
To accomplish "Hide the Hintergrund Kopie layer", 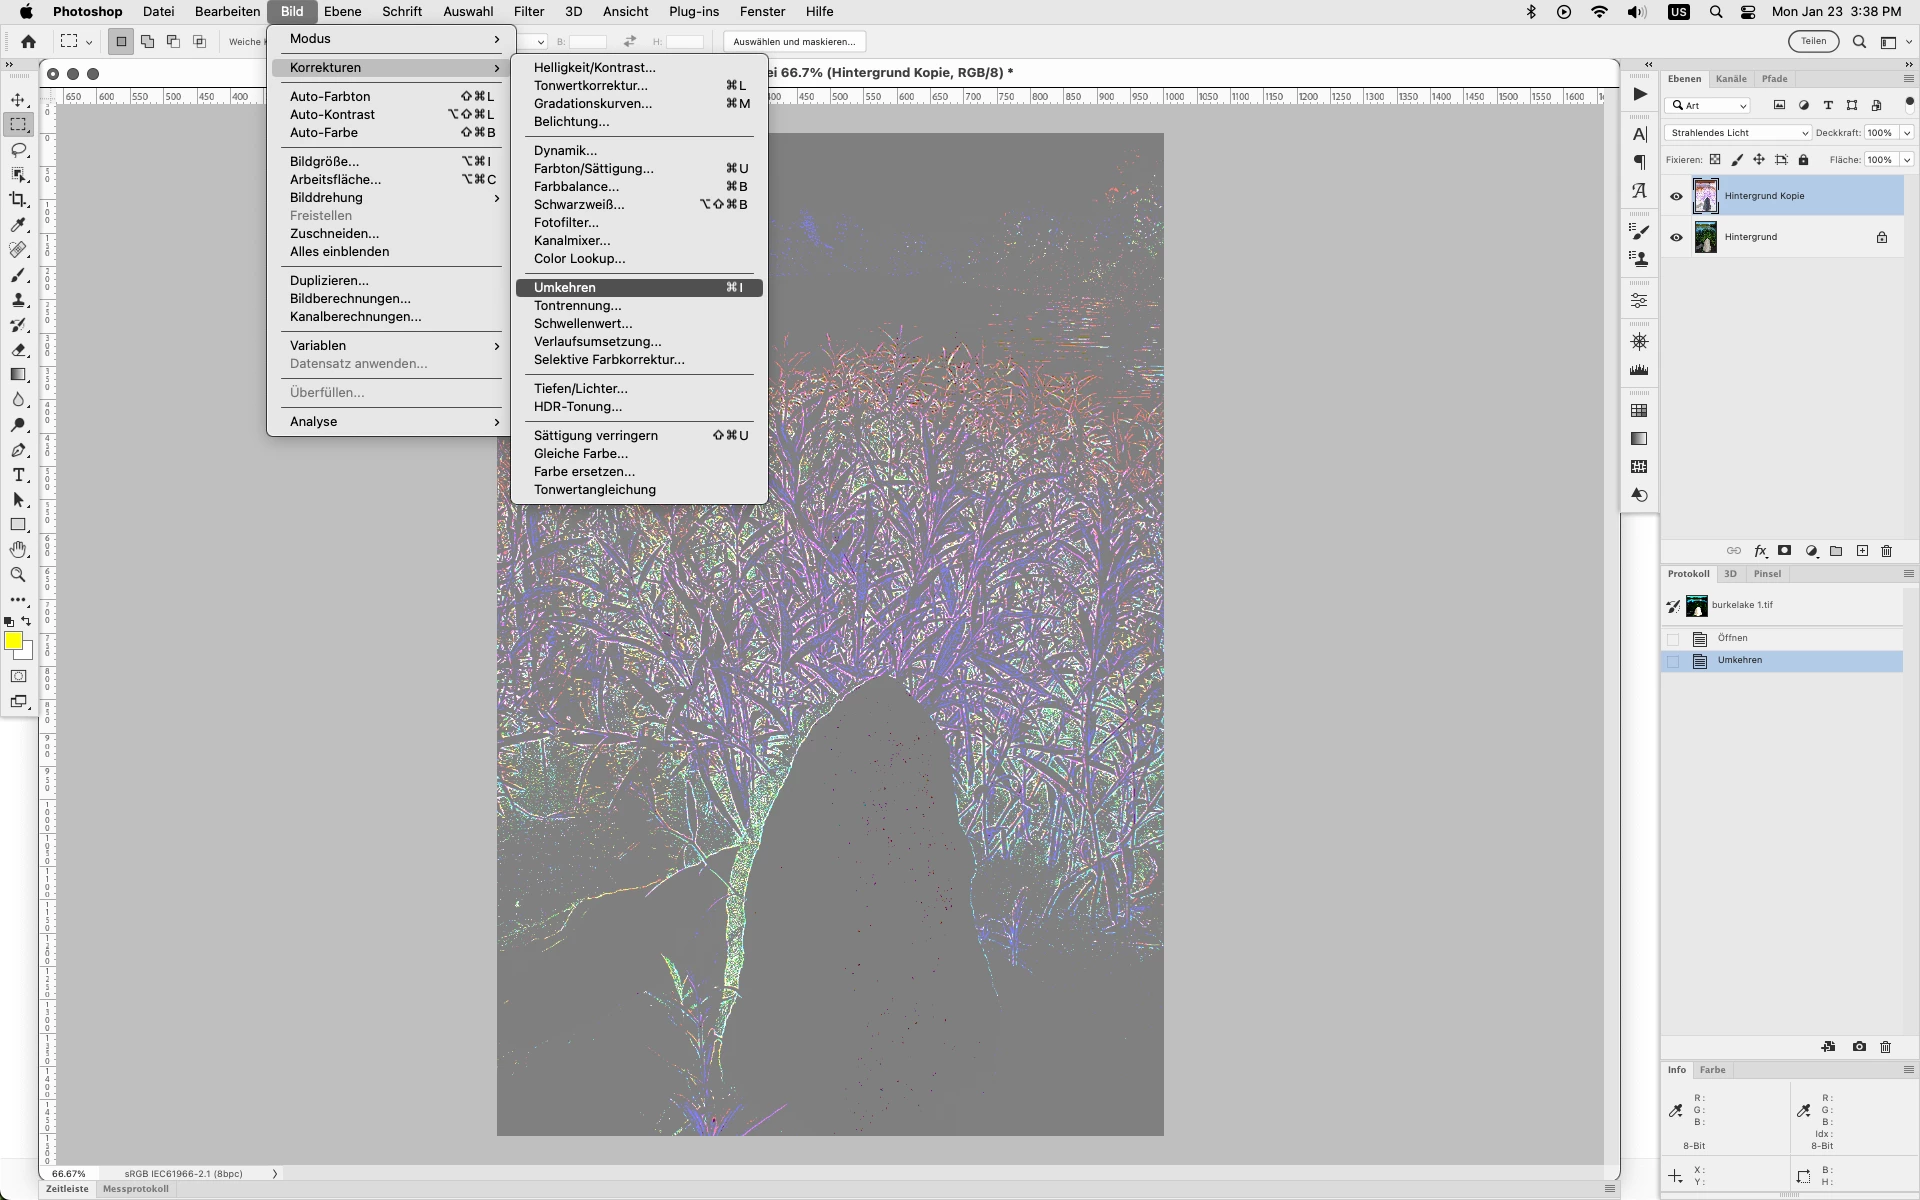I will pos(1676,196).
